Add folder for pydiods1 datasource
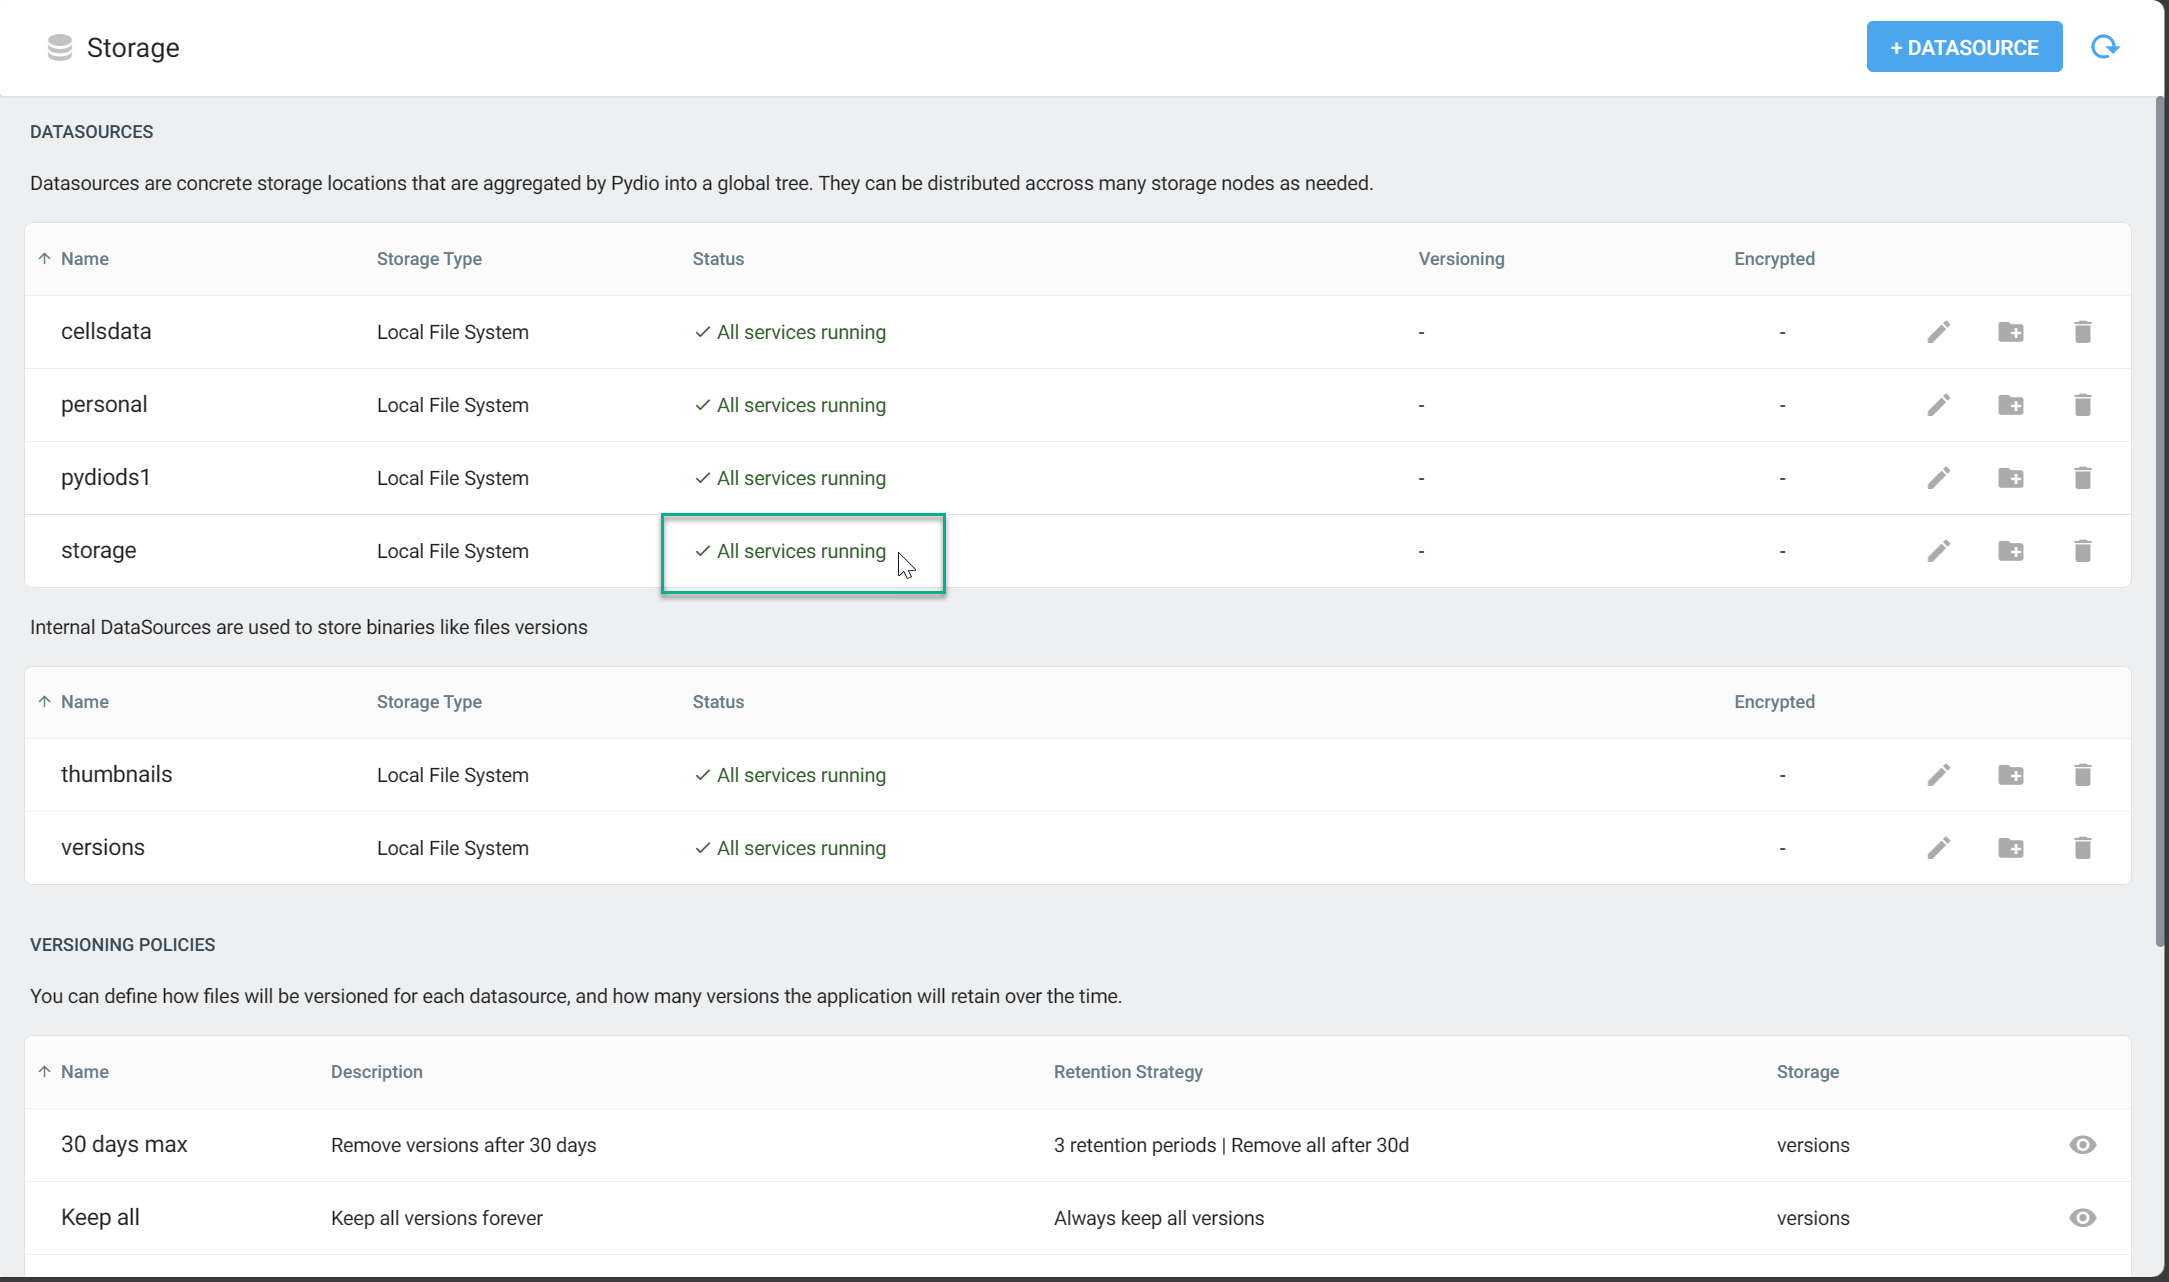Viewport: 2169px width, 1282px height. (2011, 478)
